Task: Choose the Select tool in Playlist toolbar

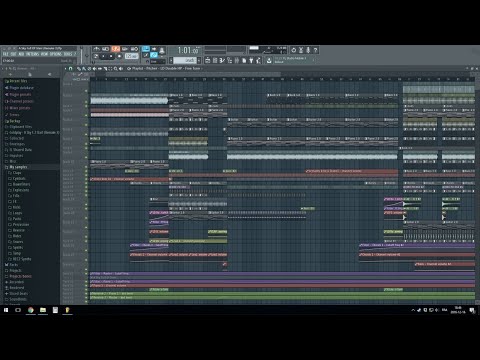Action: (111, 69)
